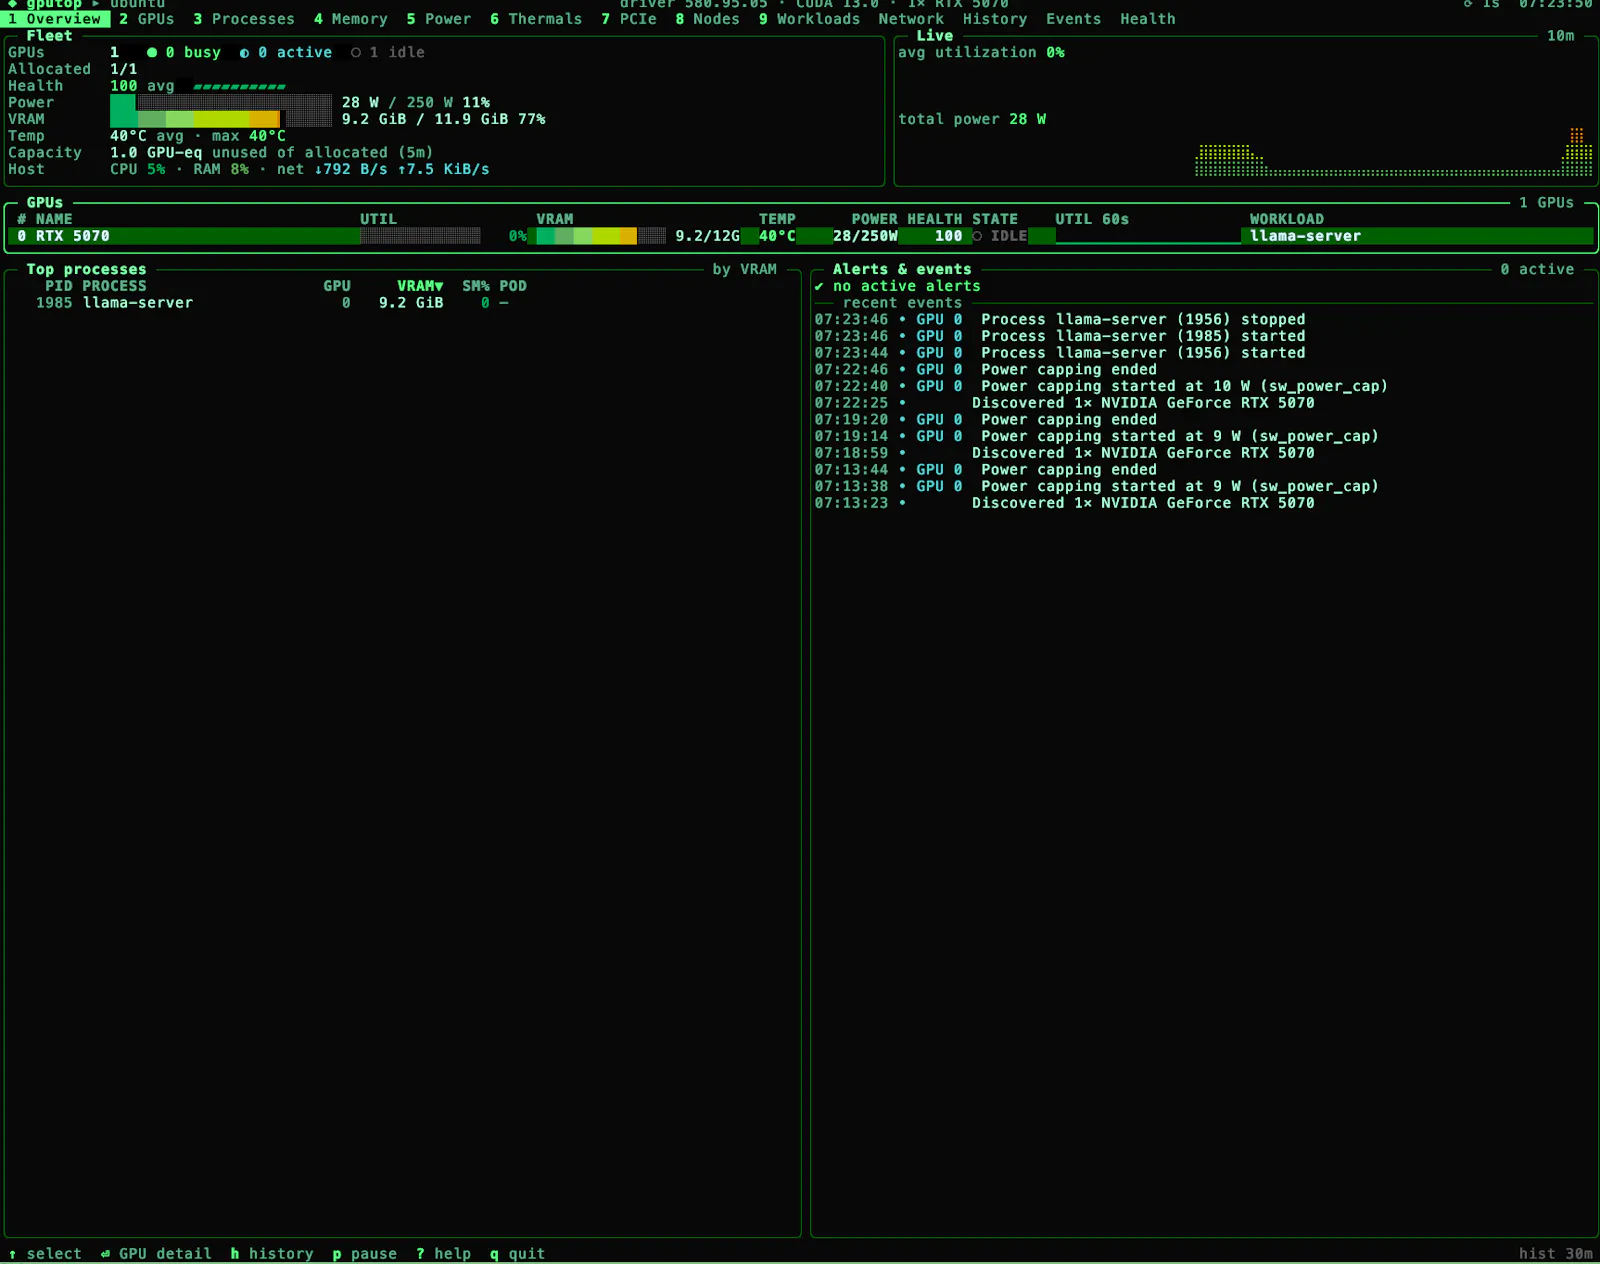Click the Health sparkline bar in Fleet
1600x1264 pixels.
click(x=239, y=86)
